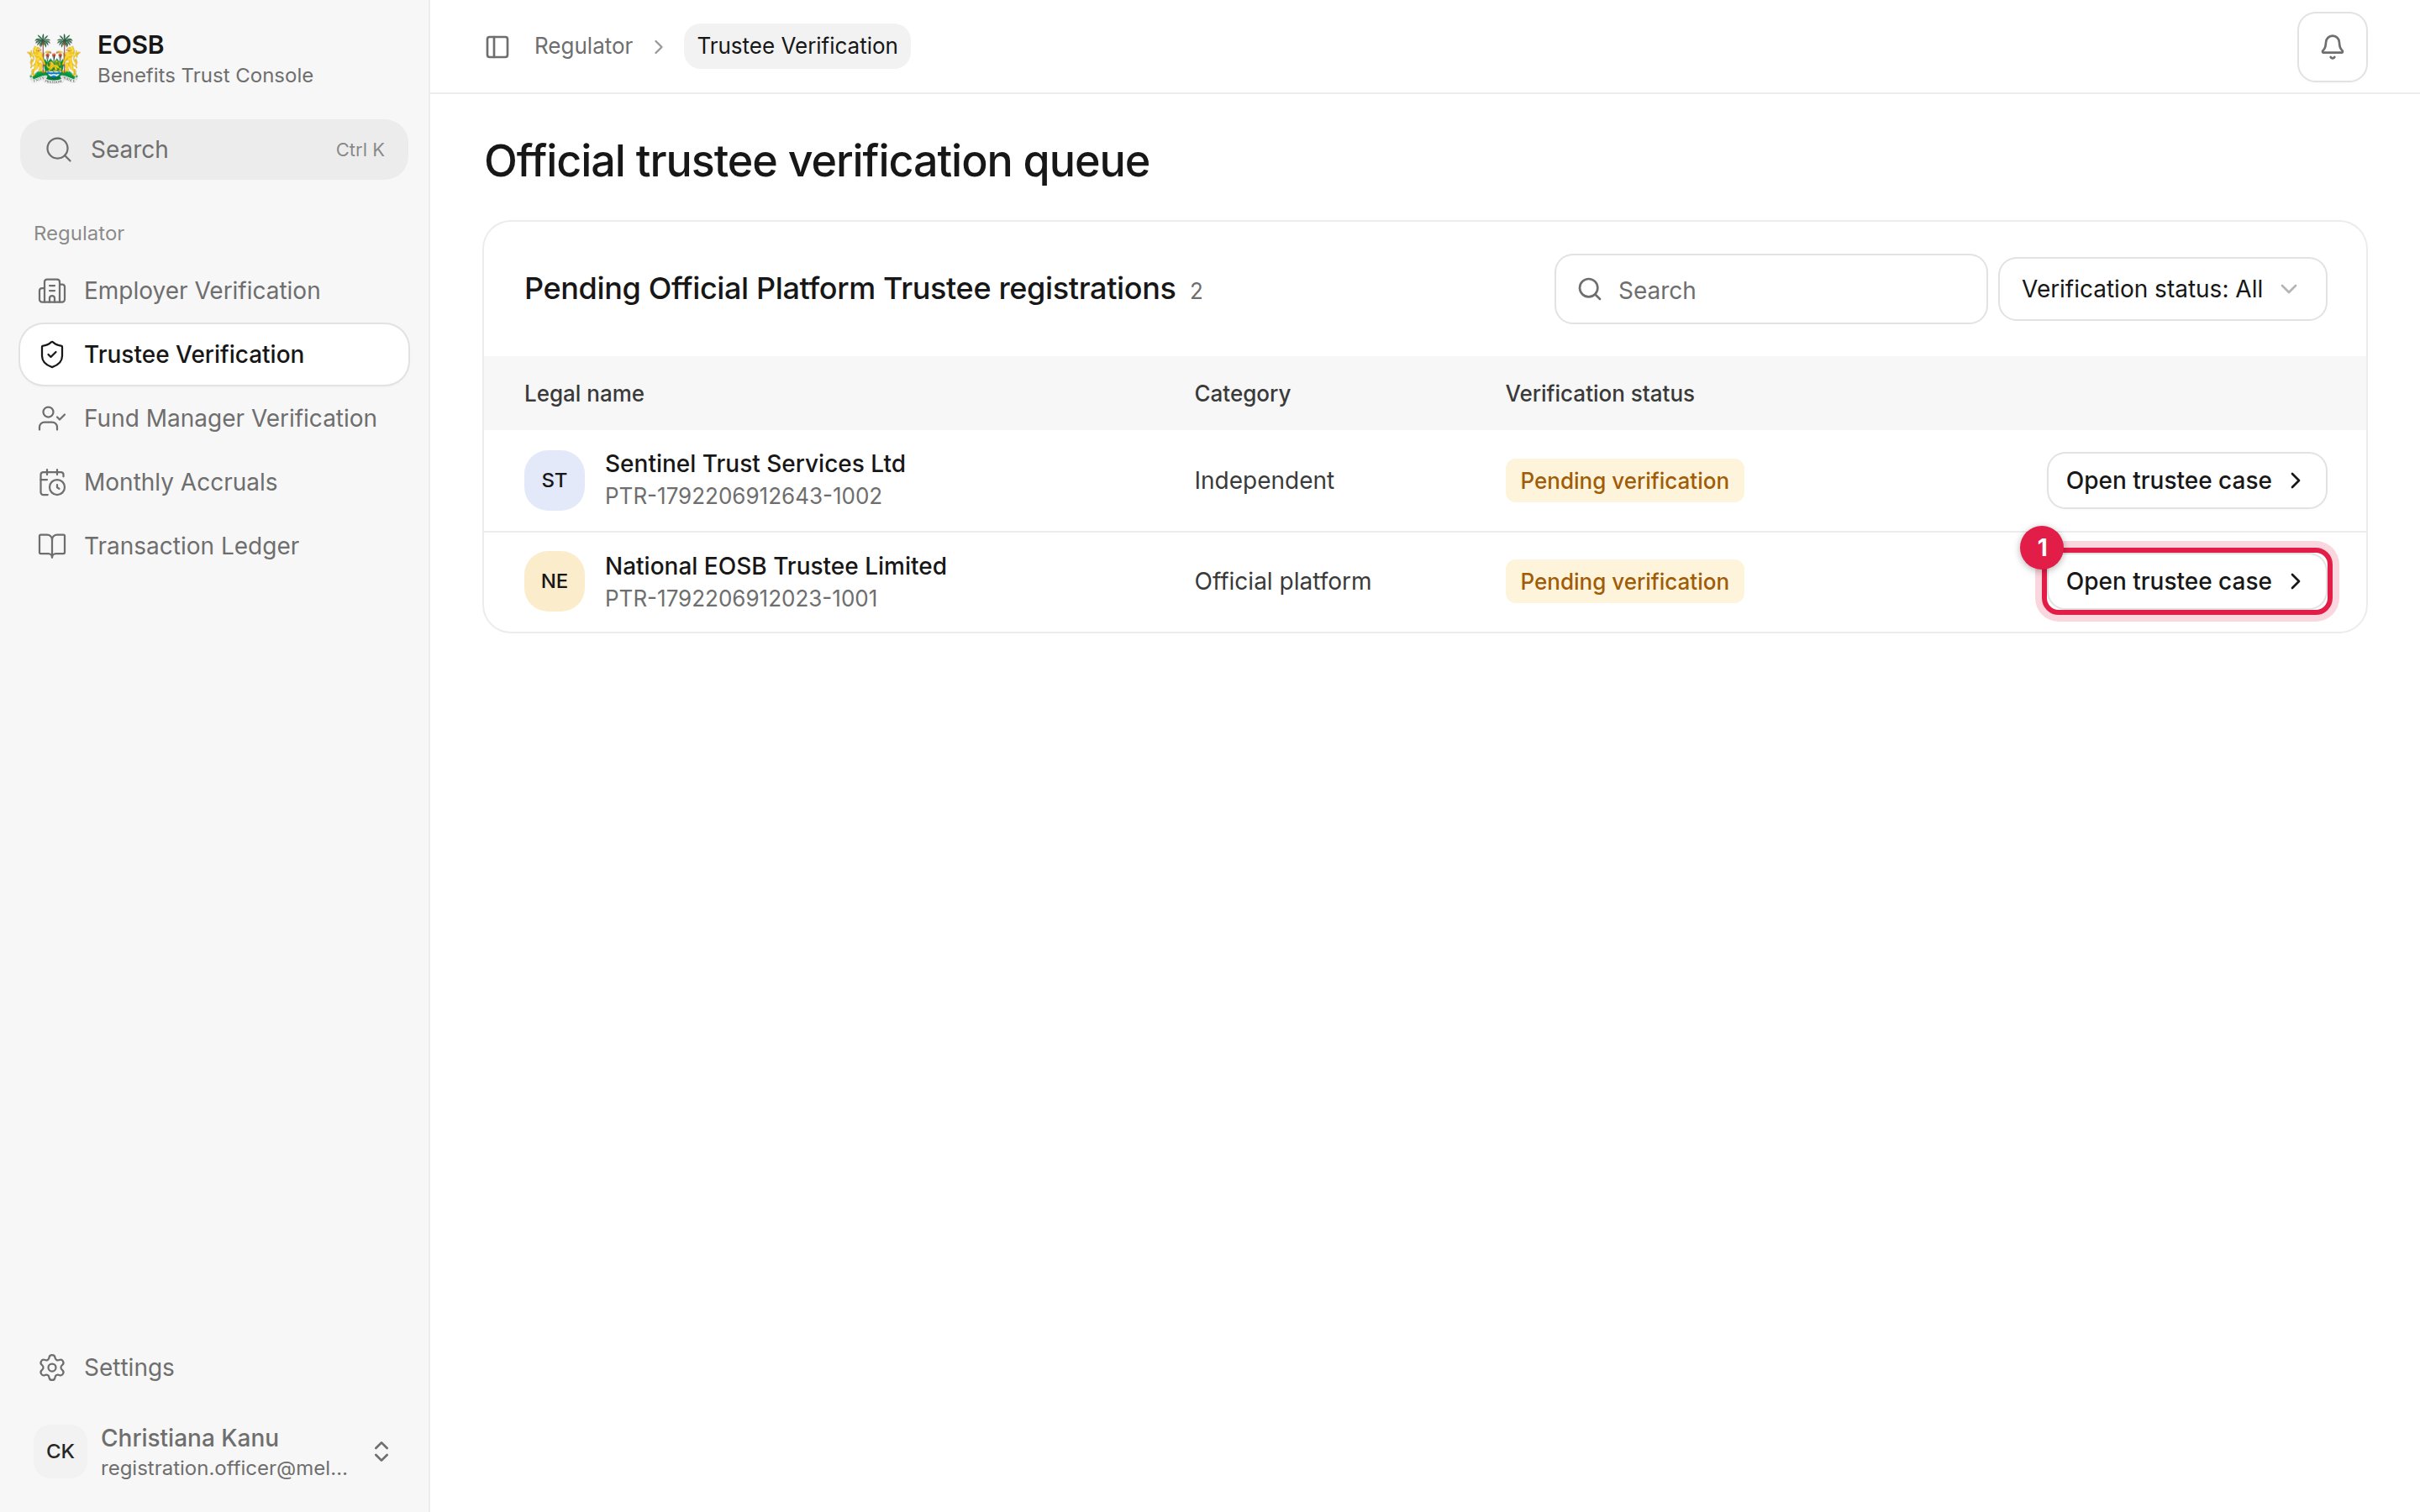Navigate to Monthly Accruals

click(x=214, y=483)
